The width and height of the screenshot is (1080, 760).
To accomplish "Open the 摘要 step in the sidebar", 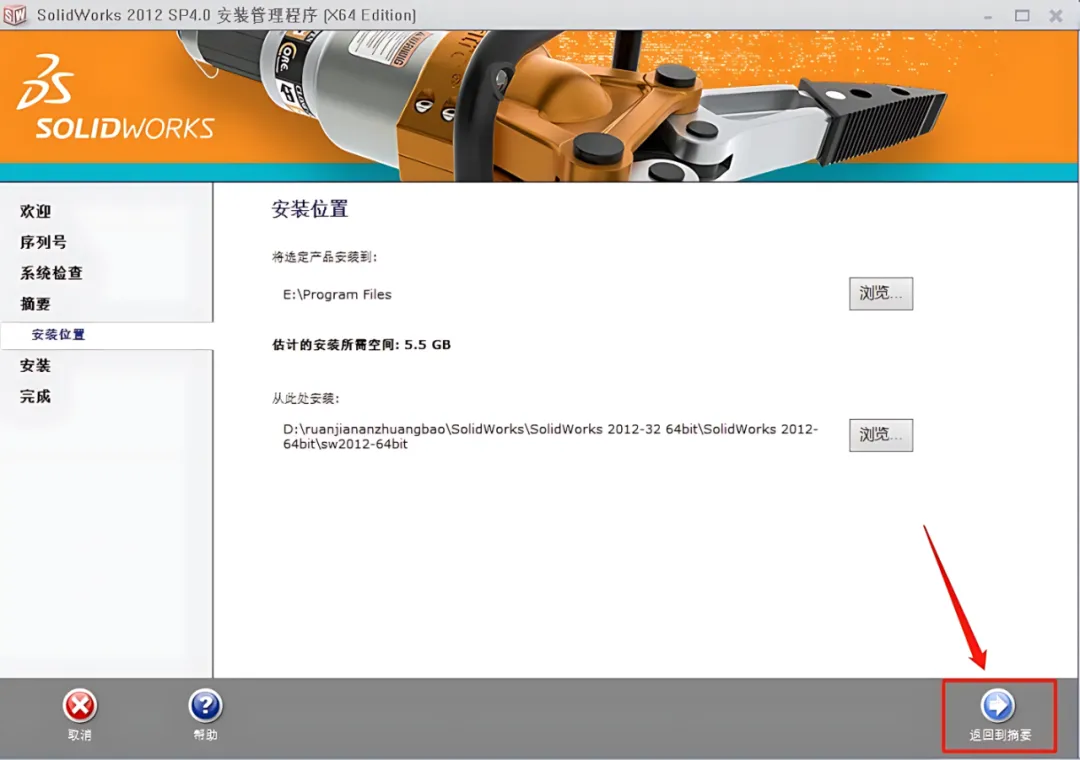I will pos(35,304).
